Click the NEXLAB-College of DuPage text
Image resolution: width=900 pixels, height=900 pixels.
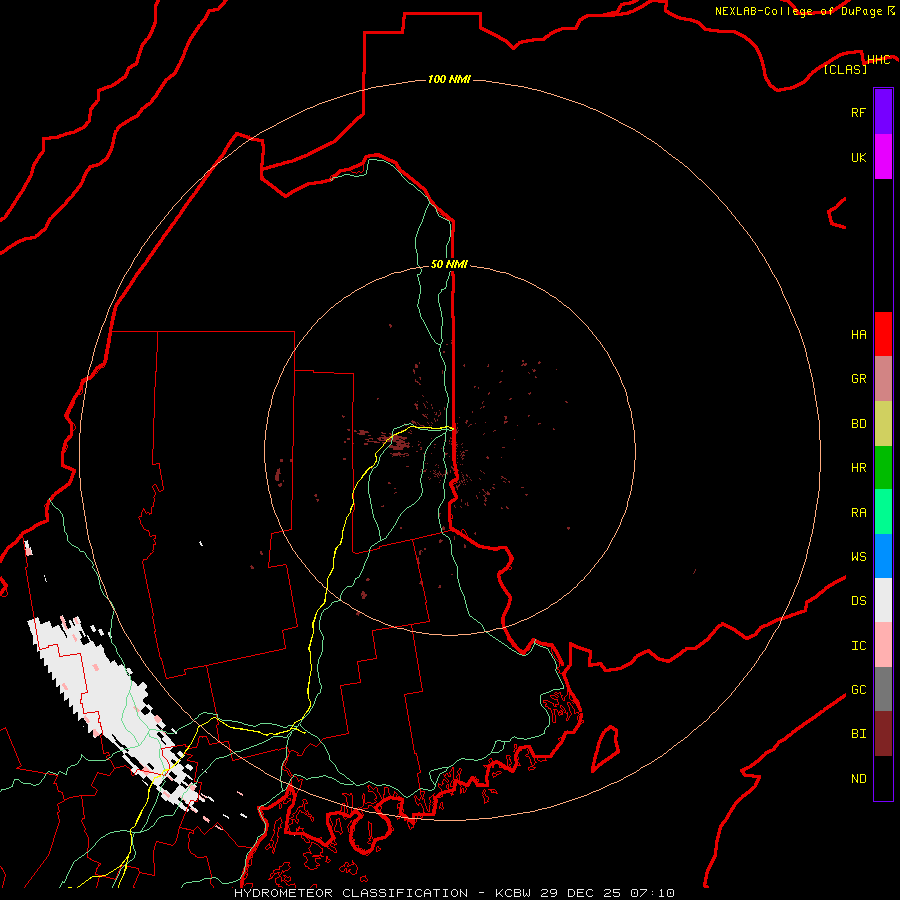point(798,11)
